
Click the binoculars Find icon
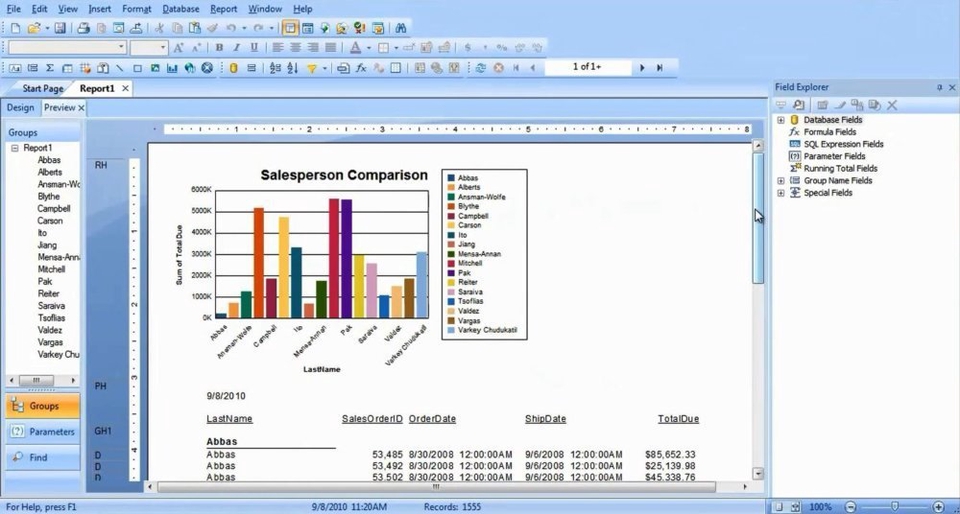[x=401, y=28]
